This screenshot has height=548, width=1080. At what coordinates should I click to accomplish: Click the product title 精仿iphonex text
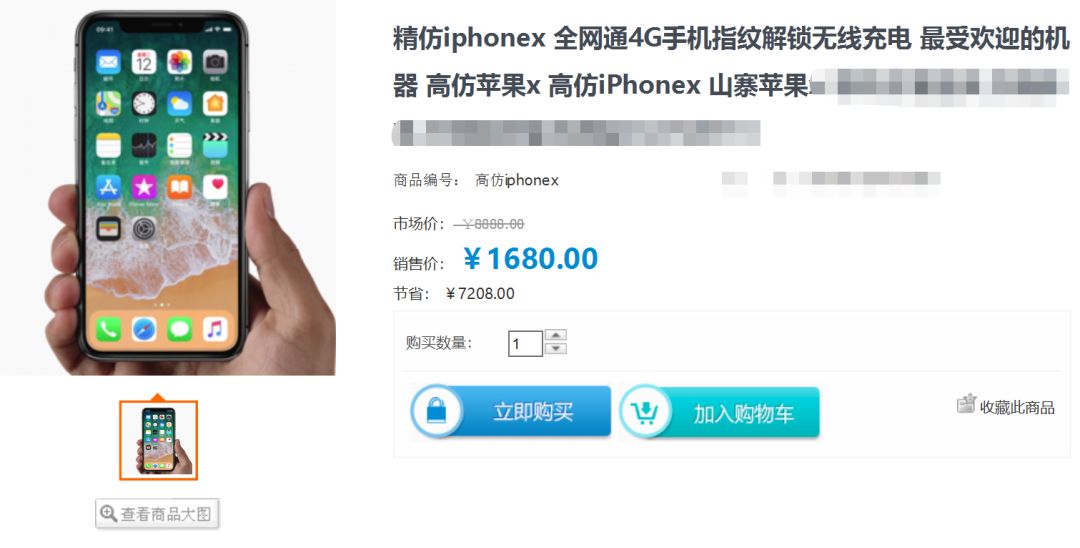tap(469, 39)
